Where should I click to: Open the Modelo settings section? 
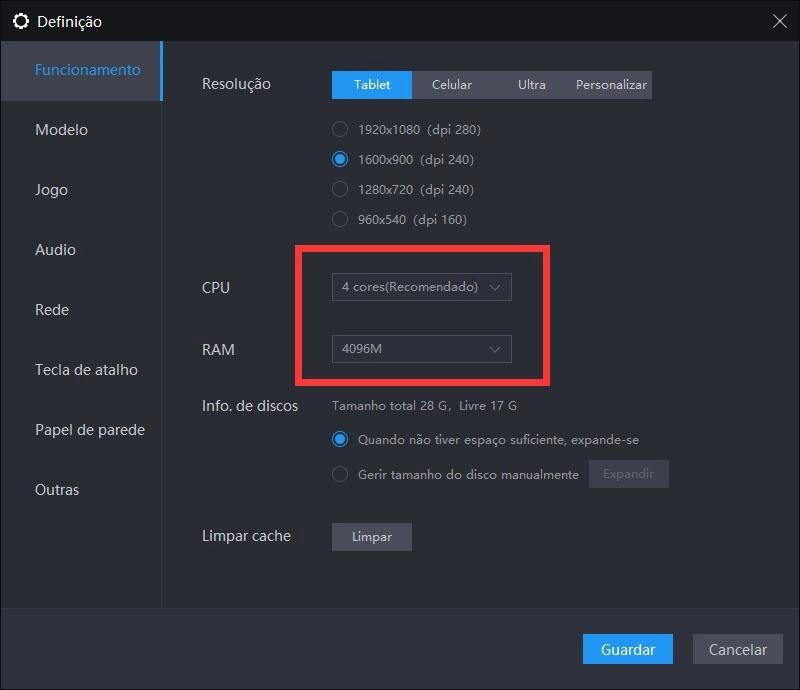61,130
